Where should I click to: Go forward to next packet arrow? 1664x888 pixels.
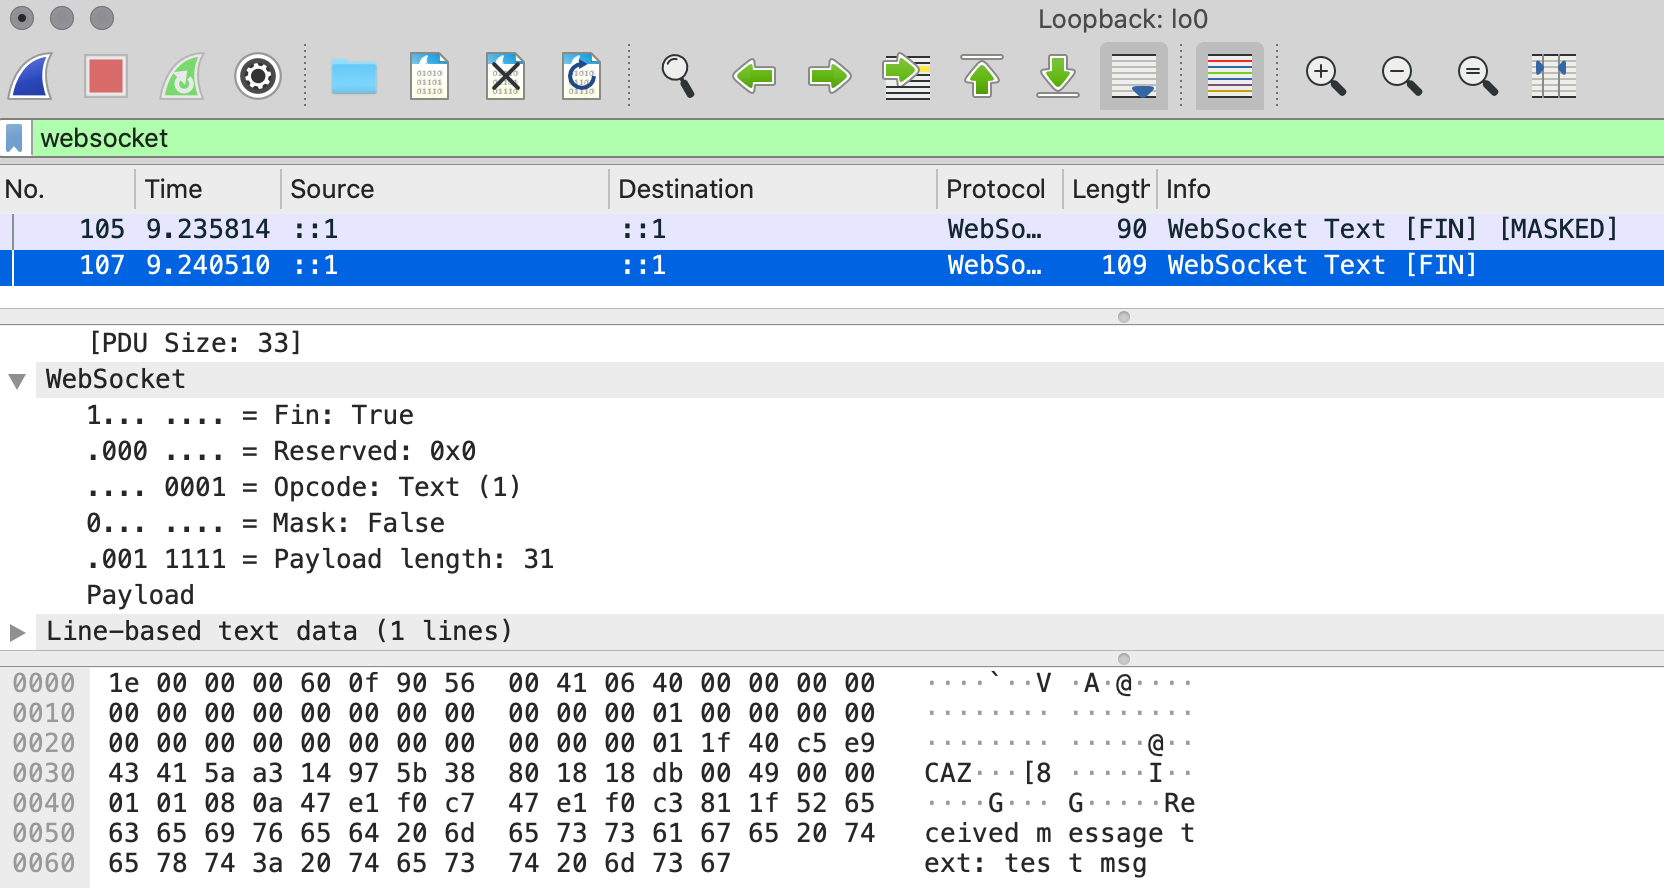pos(830,76)
